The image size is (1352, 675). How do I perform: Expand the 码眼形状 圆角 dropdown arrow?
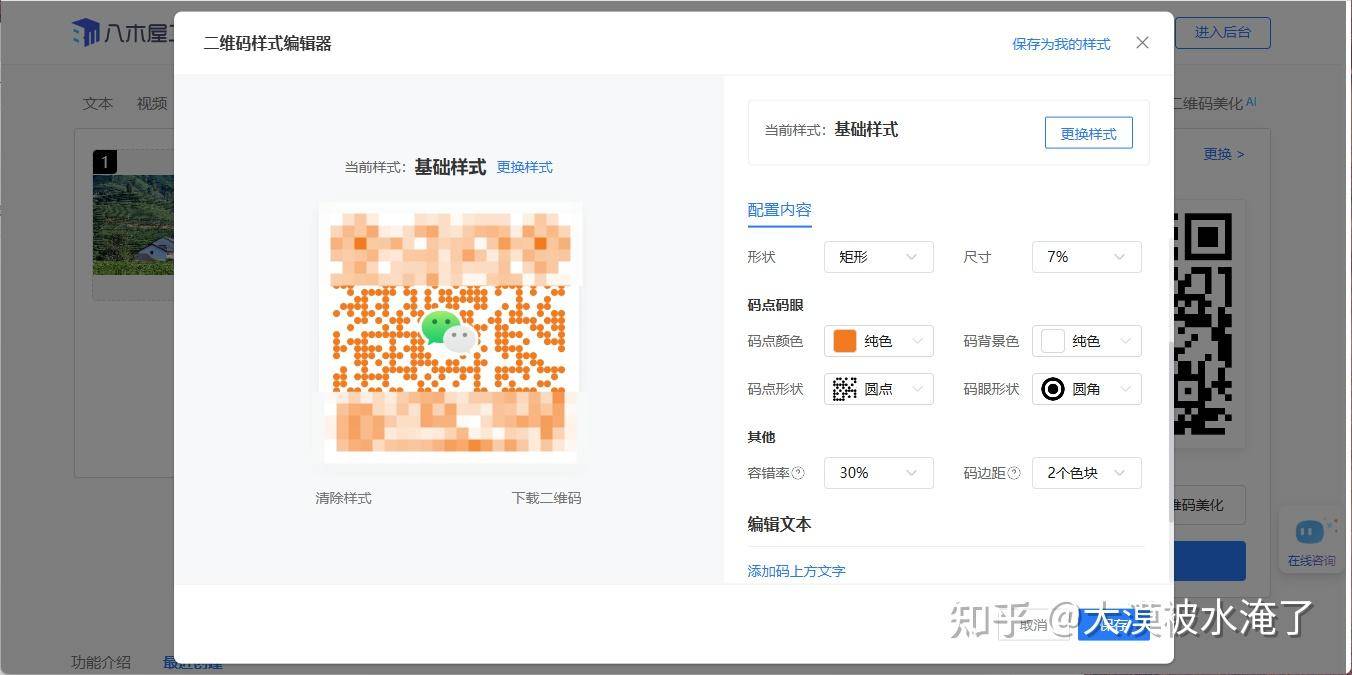[x=1125, y=389]
